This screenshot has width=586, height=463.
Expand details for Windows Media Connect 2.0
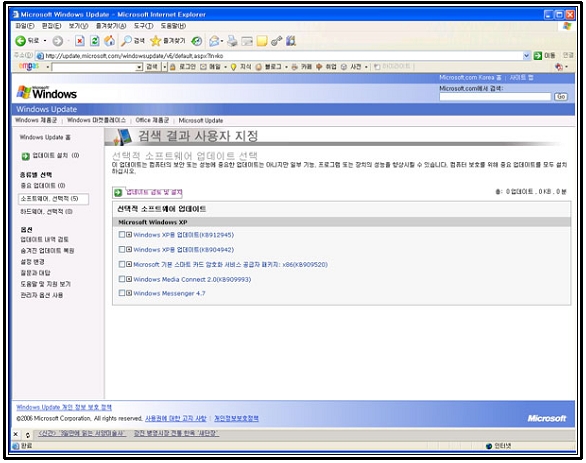(x=129, y=279)
